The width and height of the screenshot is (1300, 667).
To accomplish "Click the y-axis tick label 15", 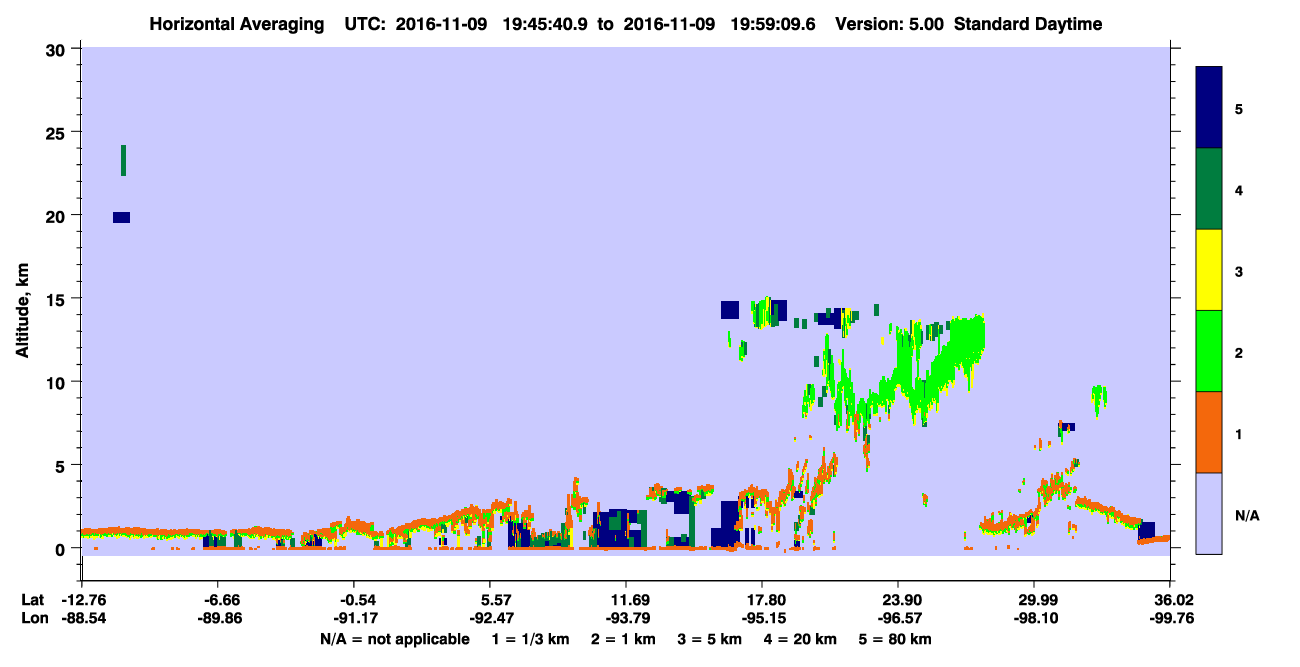I will [x=58, y=299].
